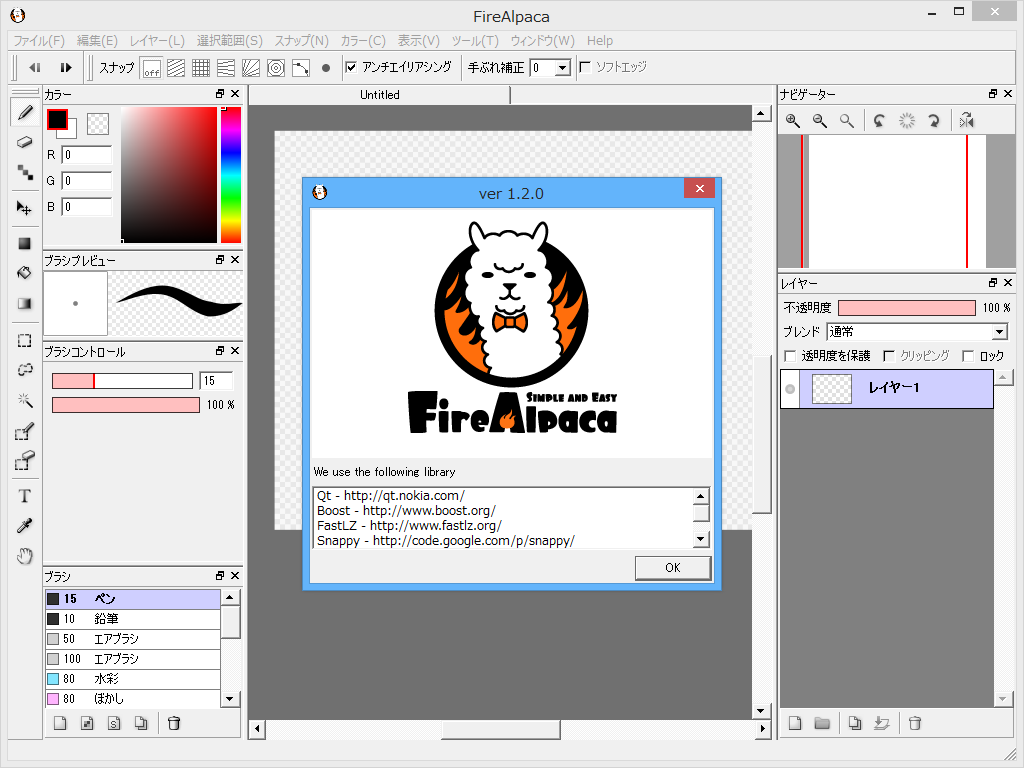Duplicate the current layer
This screenshot has height=768, width=1024.
point(855,723)
